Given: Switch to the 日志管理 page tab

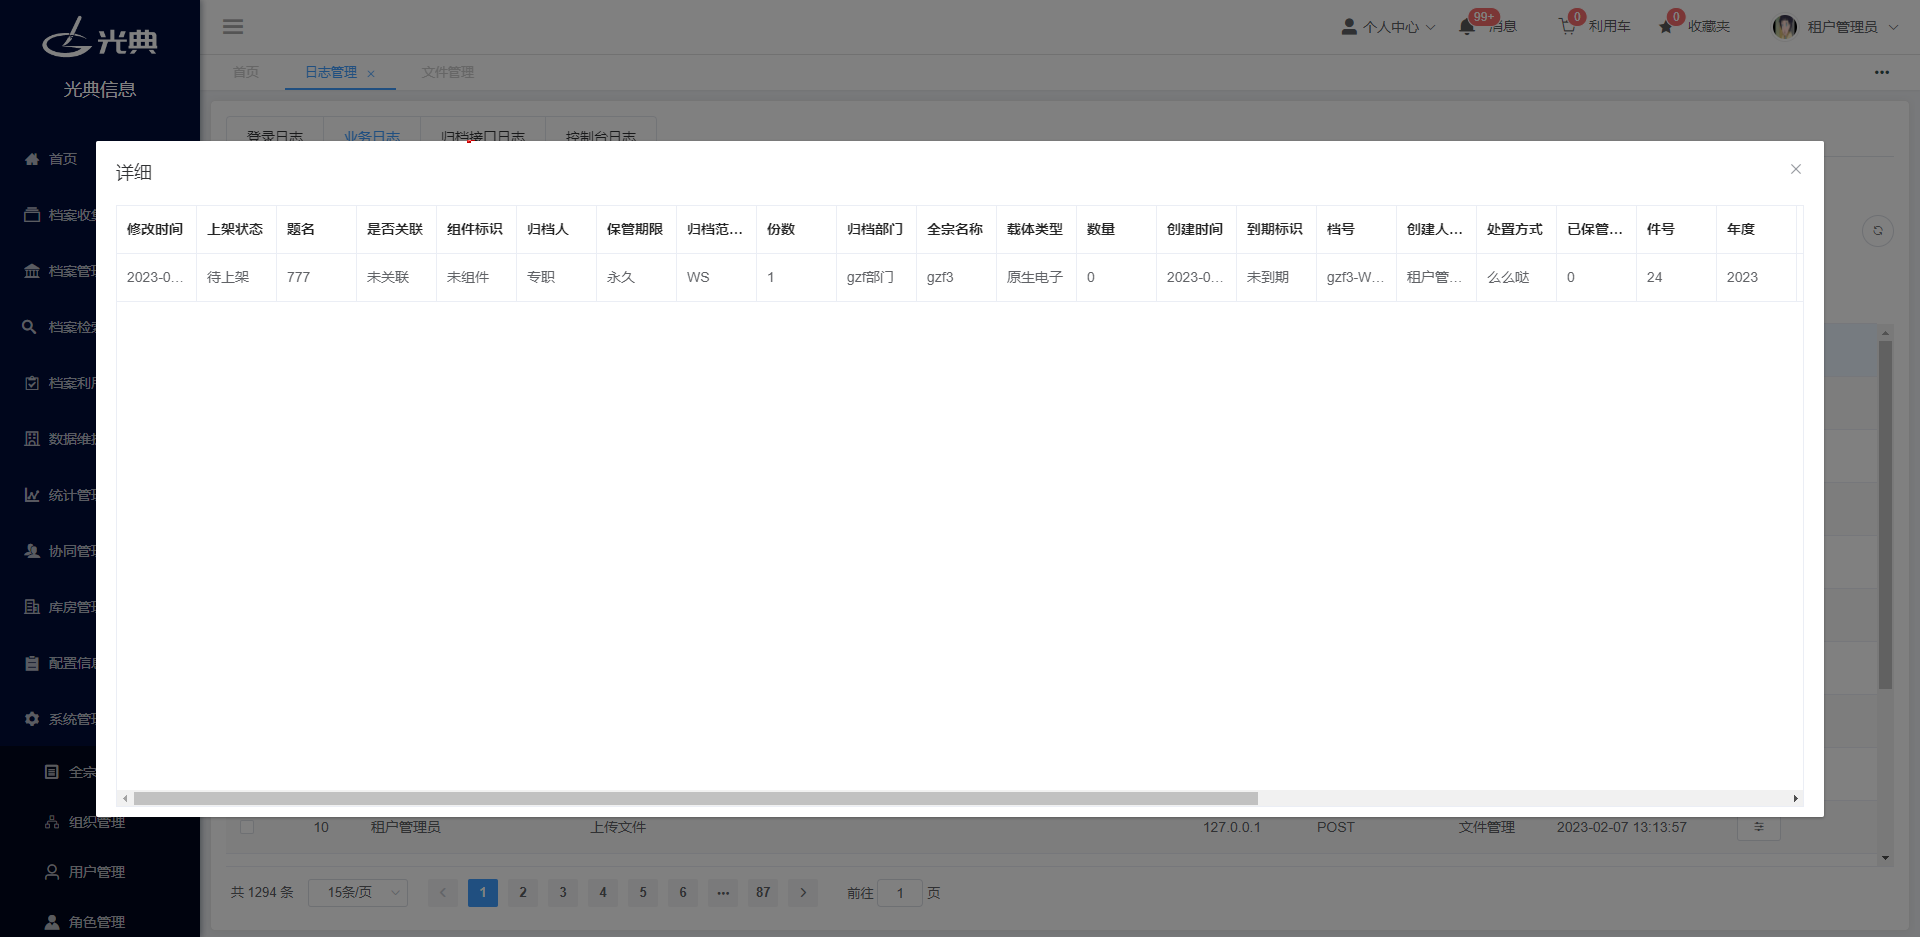Looking at the screenshot, I should (x=331, y=72).
